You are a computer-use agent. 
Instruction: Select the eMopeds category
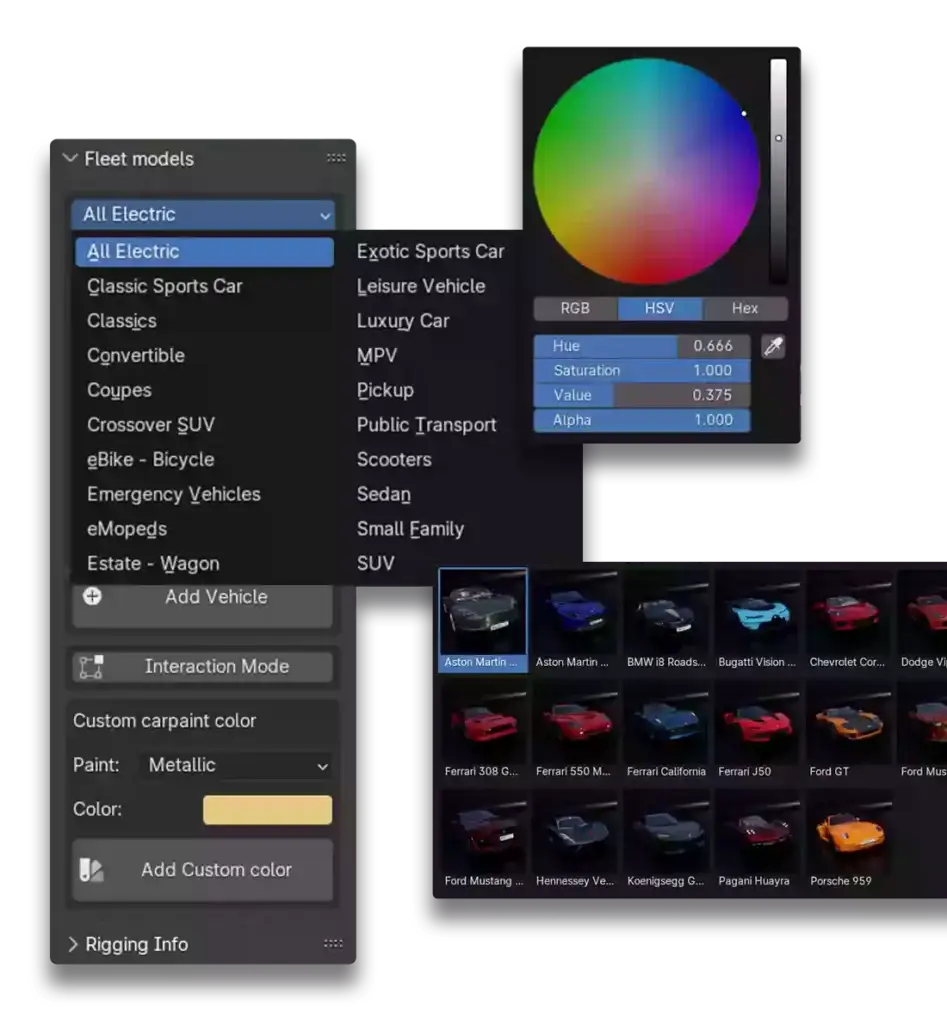(x=127, y=528)
